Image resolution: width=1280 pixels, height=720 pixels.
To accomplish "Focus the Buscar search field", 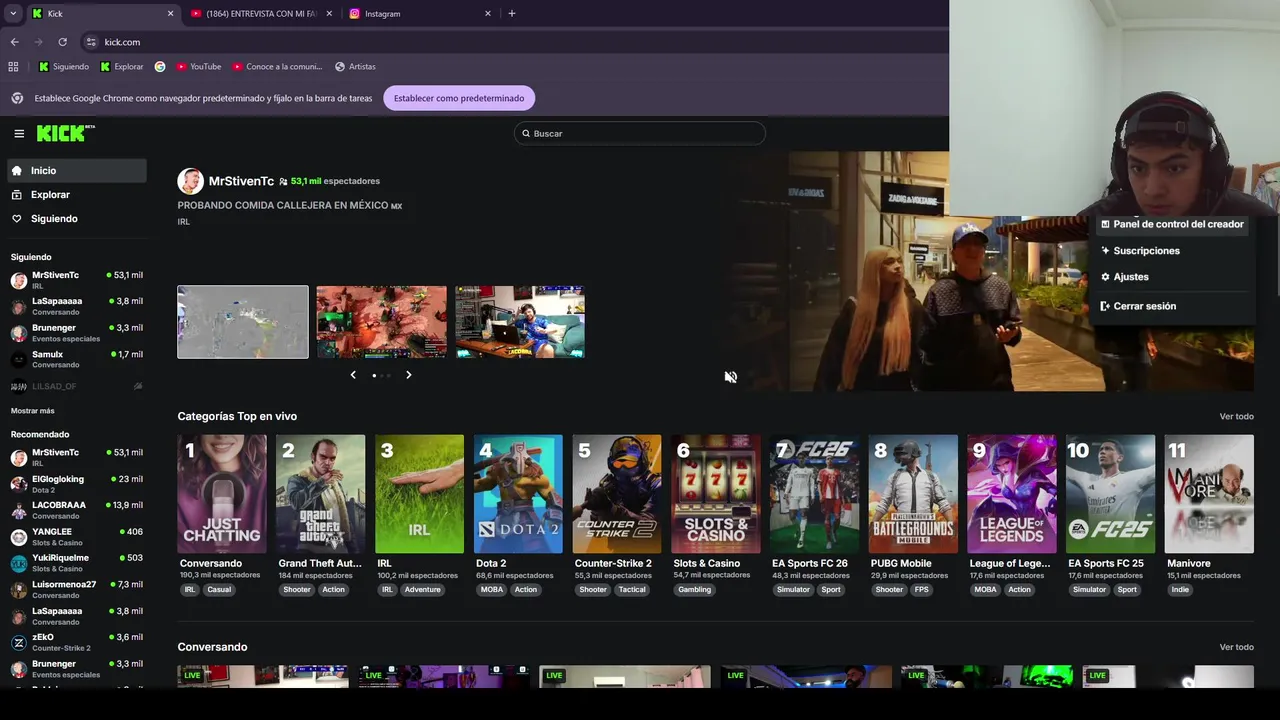I will pos(640,133).
